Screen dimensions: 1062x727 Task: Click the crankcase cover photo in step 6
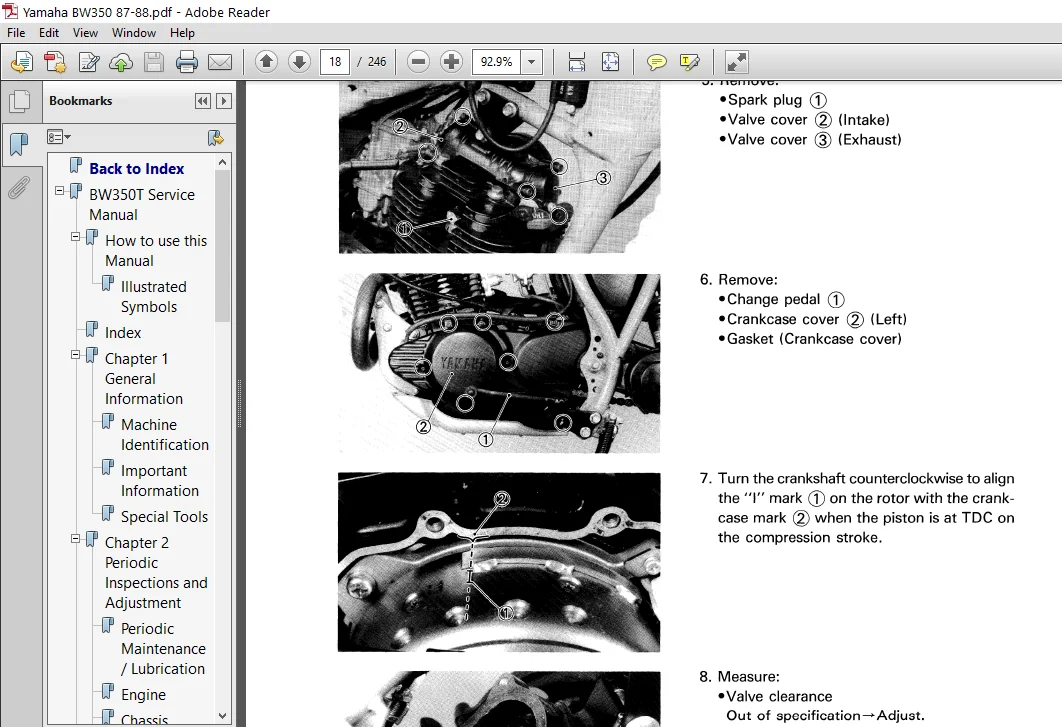pyautogui.click(x=499, y=363)
